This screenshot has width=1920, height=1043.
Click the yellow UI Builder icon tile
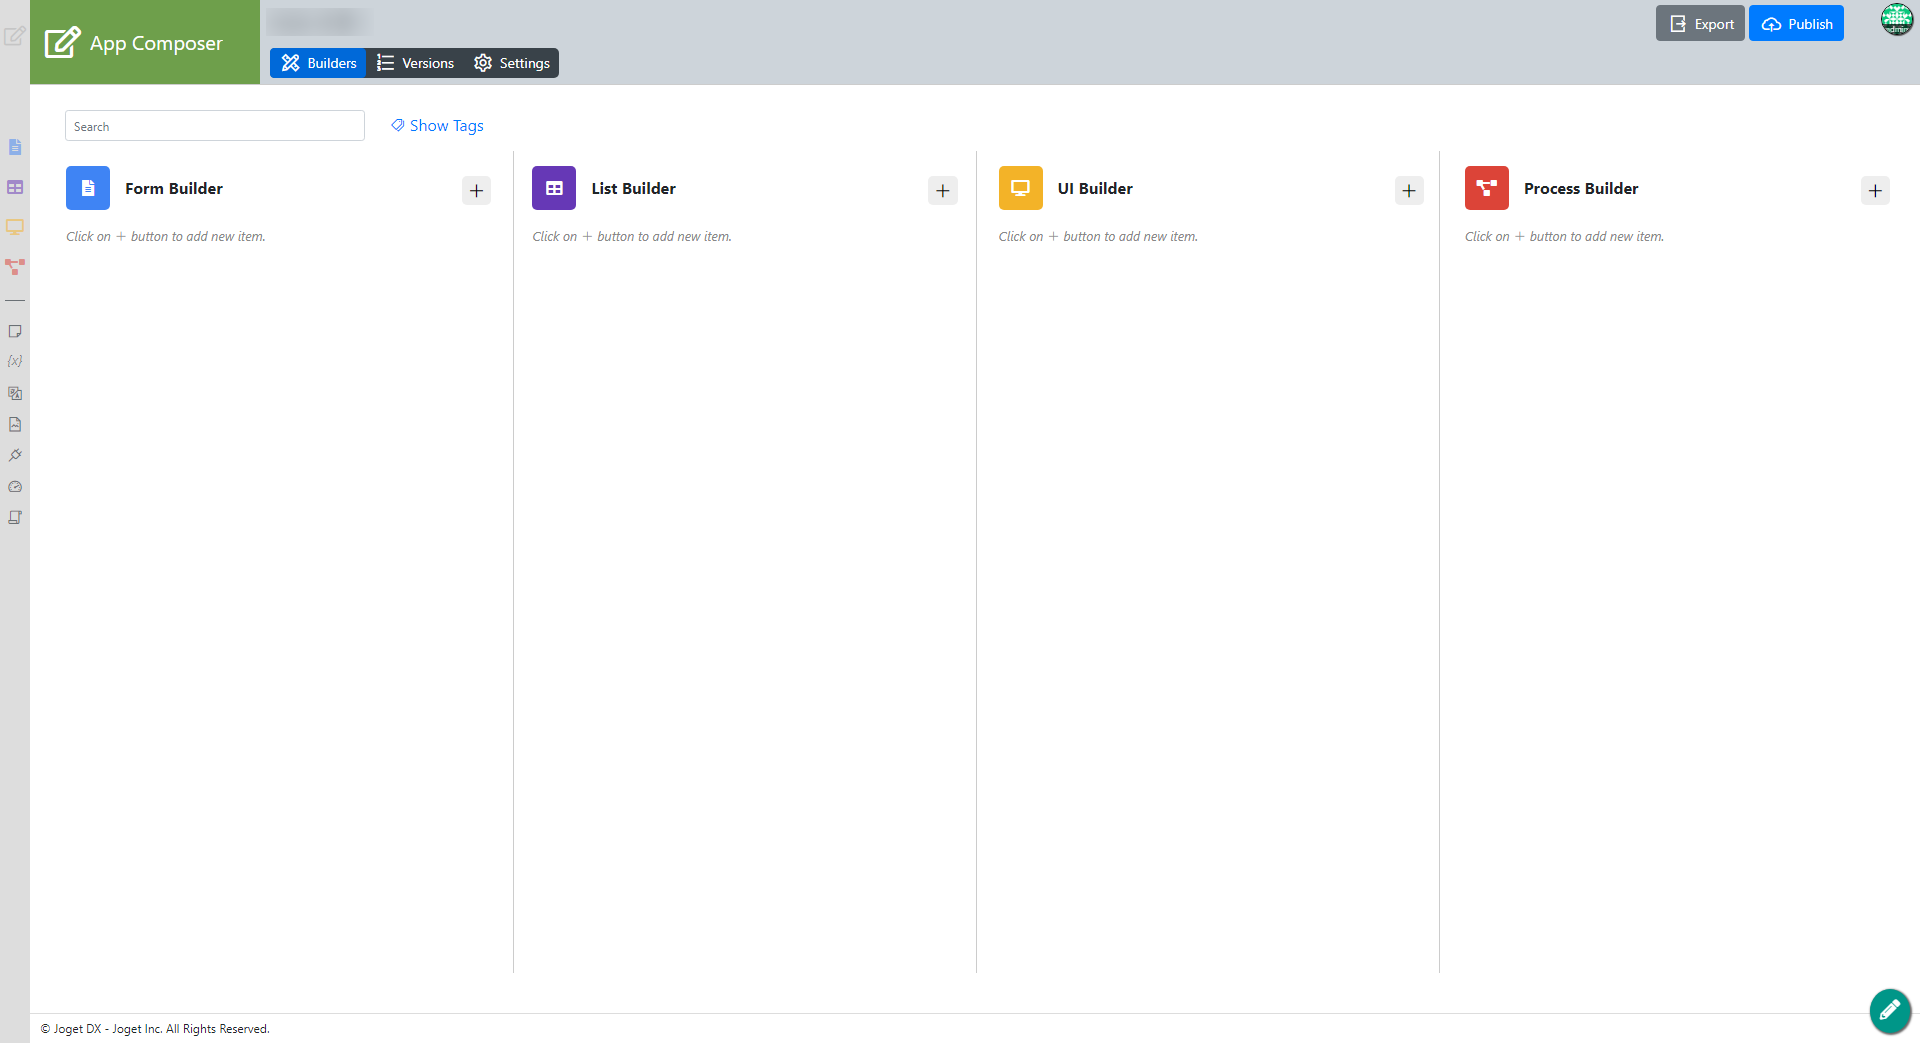click(x=1020, y=188)
